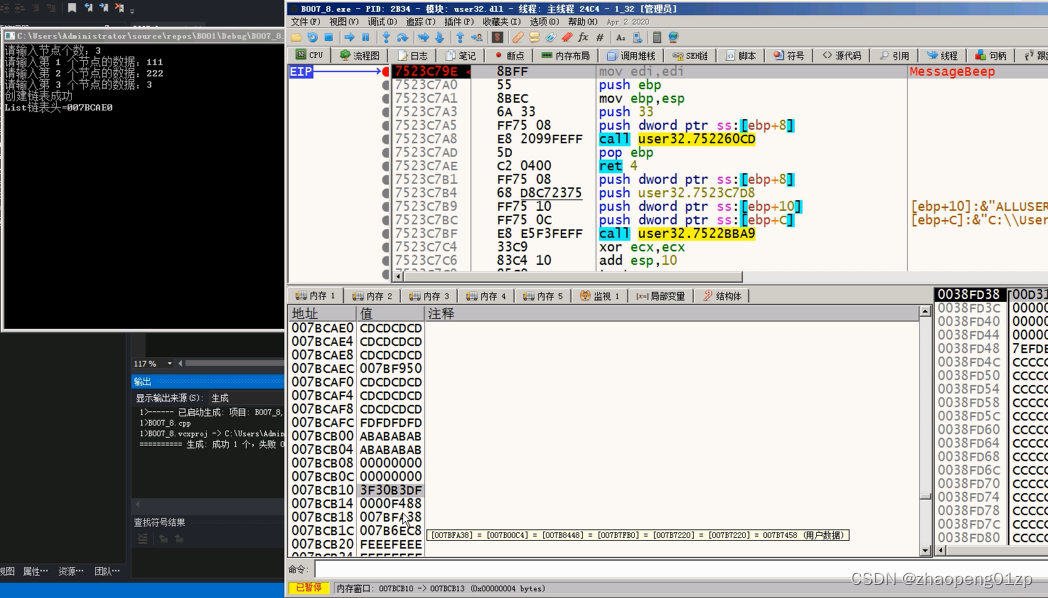
Task: Switch to the 符号 tab
Action: pos(789,55)
